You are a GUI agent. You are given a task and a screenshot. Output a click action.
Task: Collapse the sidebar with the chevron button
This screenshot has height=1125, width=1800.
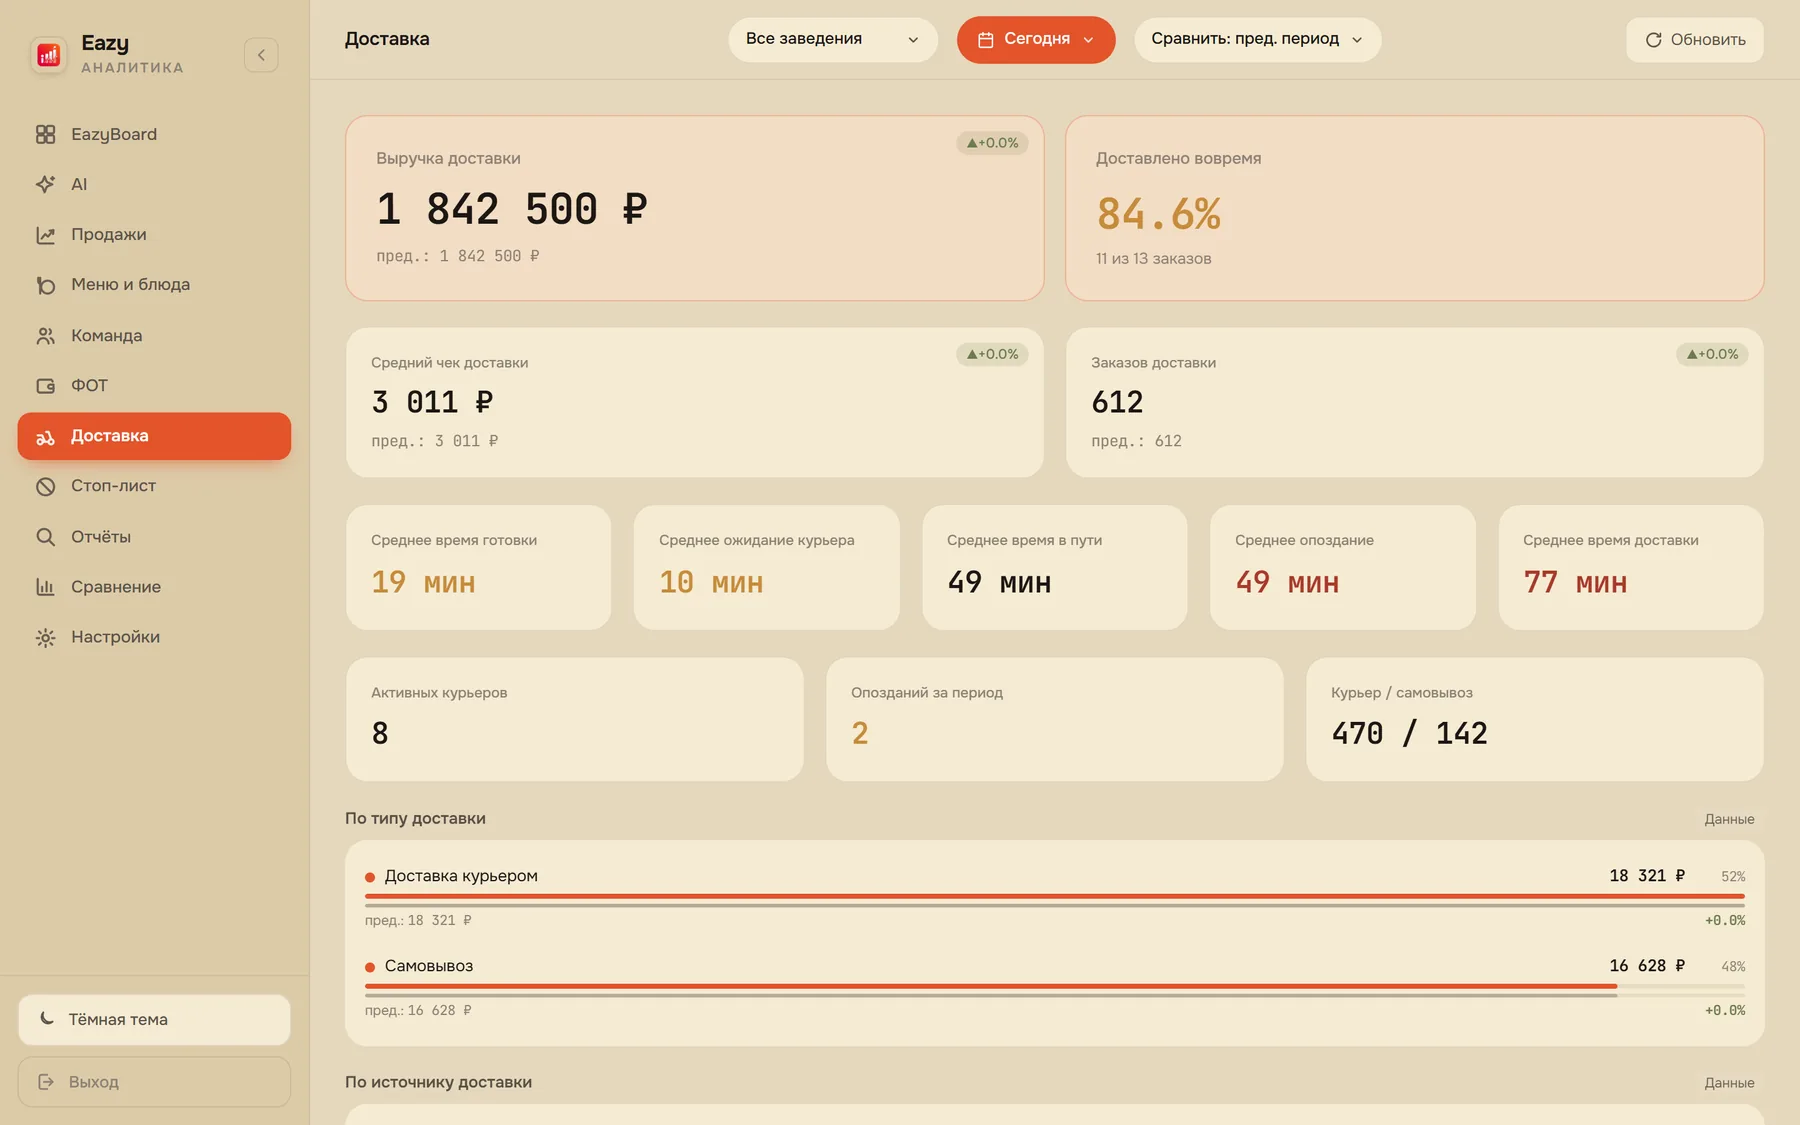pos(261,55)
